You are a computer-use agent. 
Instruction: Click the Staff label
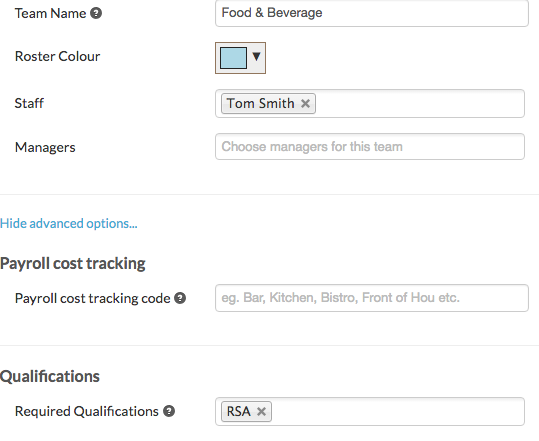pos(29,103)
